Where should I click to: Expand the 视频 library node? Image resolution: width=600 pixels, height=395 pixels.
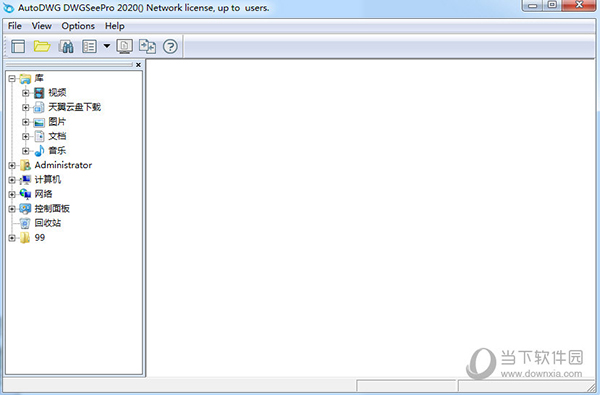coord(26,93)
